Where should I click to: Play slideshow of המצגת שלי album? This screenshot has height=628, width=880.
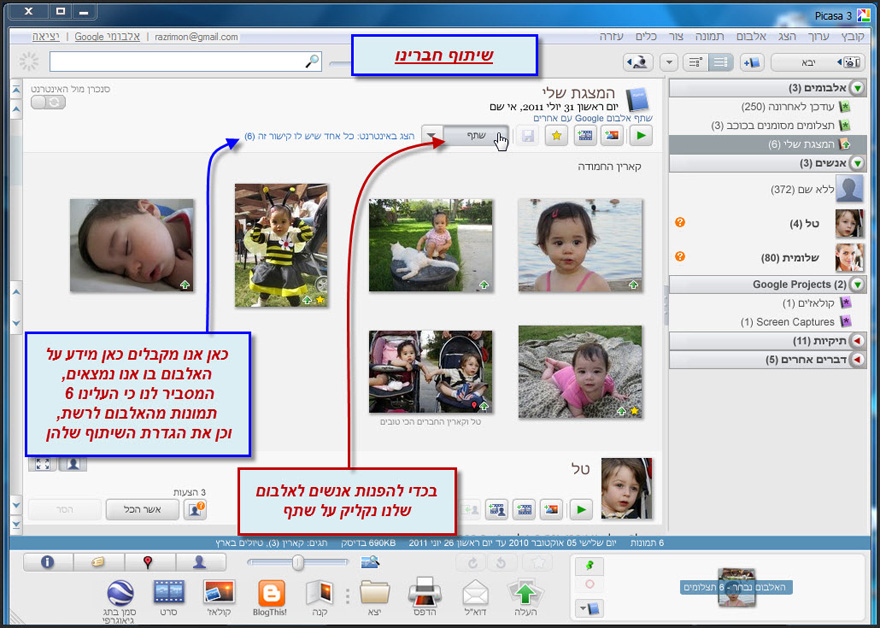[641, 136]
